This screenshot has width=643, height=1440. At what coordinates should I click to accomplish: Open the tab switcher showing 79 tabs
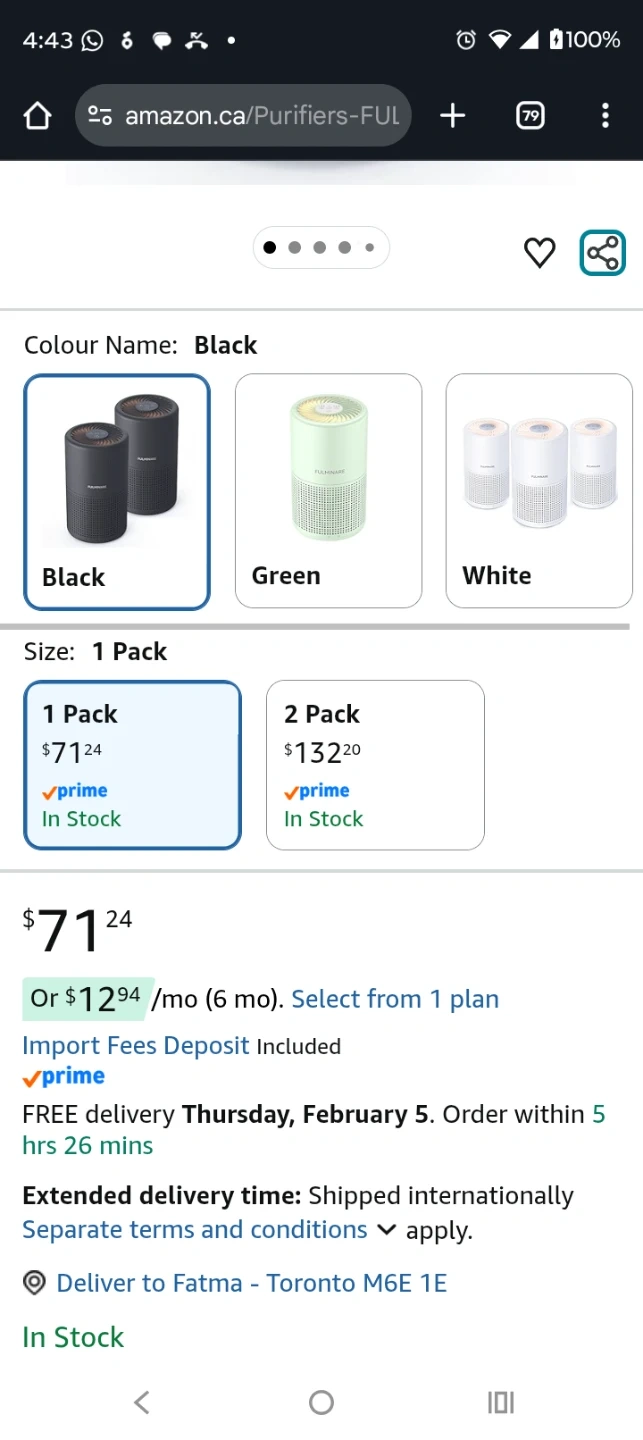click(530, 116)
